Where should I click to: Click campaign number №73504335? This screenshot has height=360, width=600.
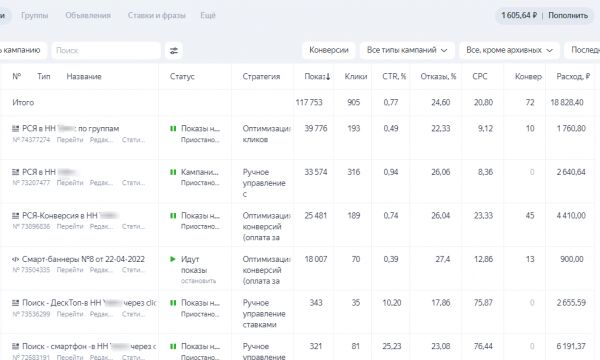pyautogui.click(x=31, y=270)
